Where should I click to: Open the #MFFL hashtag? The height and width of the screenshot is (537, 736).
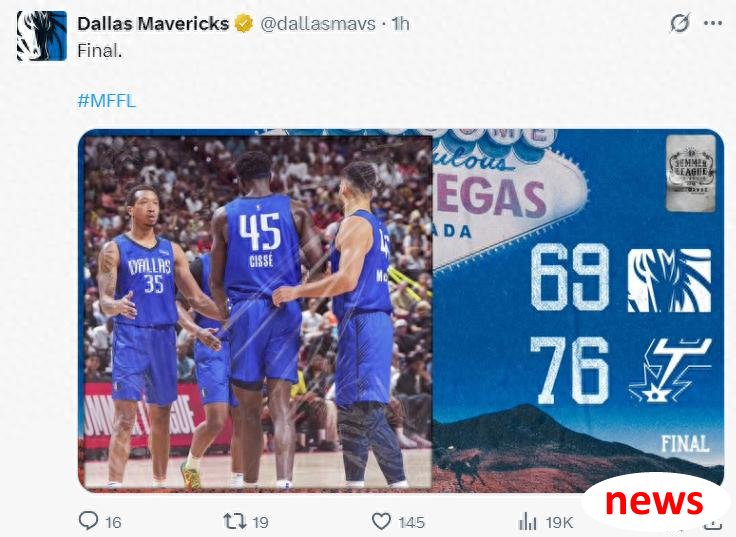pos(107,100)
